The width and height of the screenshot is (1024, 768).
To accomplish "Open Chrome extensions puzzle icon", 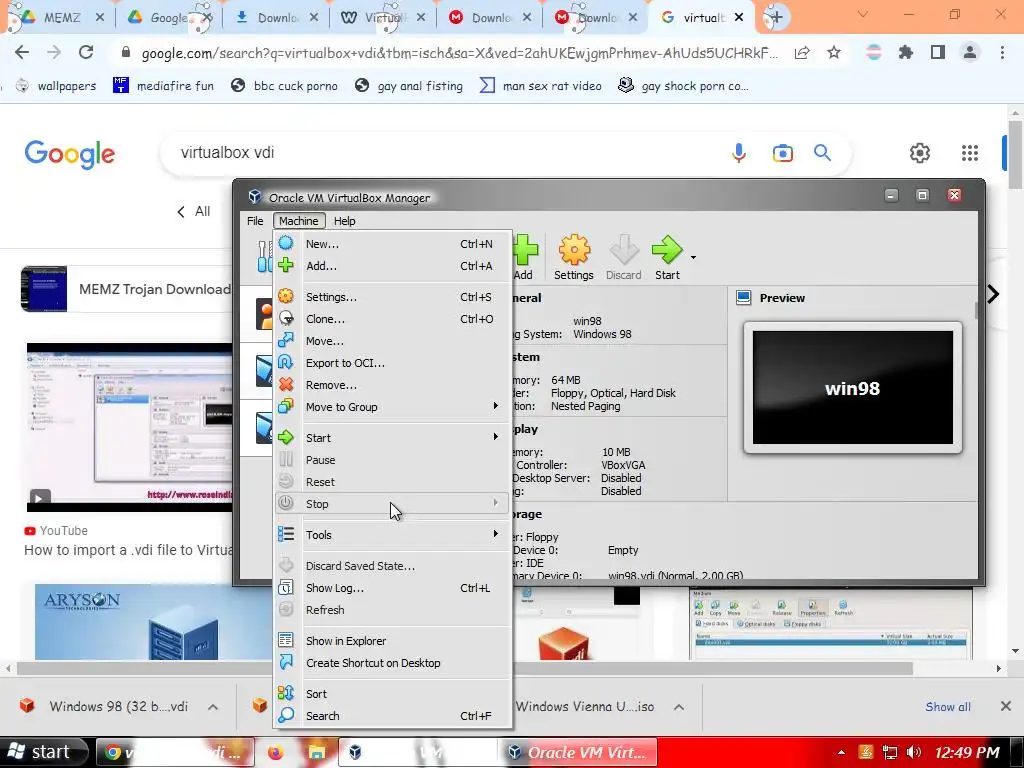I will (x=906, y=52).
